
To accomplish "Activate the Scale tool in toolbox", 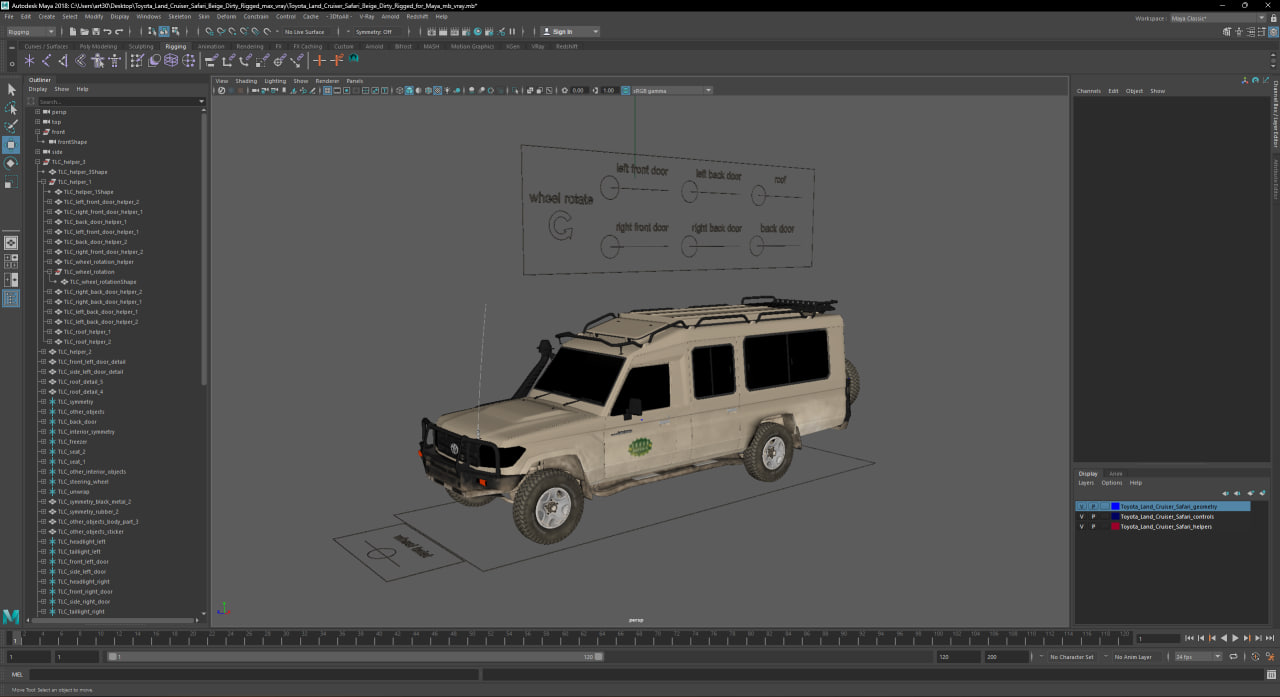I will click(x=11, y=183).
